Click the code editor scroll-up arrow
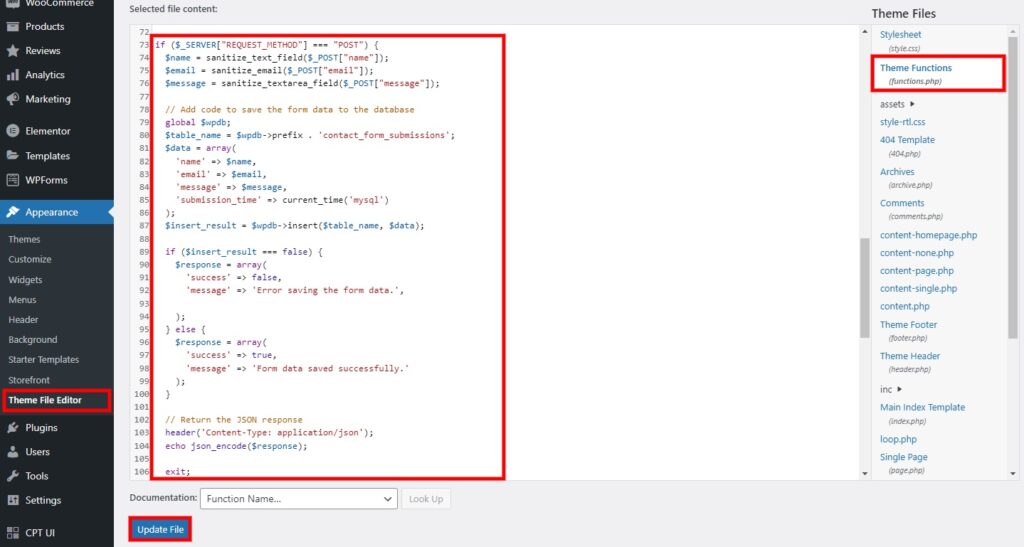1024x547 pixels. pyautogui.click(x=865, y=31)
